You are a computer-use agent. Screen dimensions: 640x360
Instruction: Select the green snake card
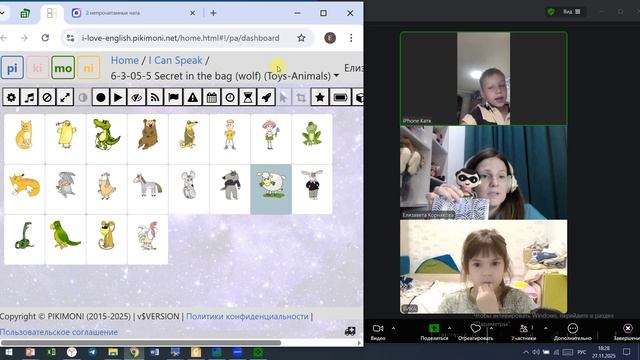coord(24,240)
